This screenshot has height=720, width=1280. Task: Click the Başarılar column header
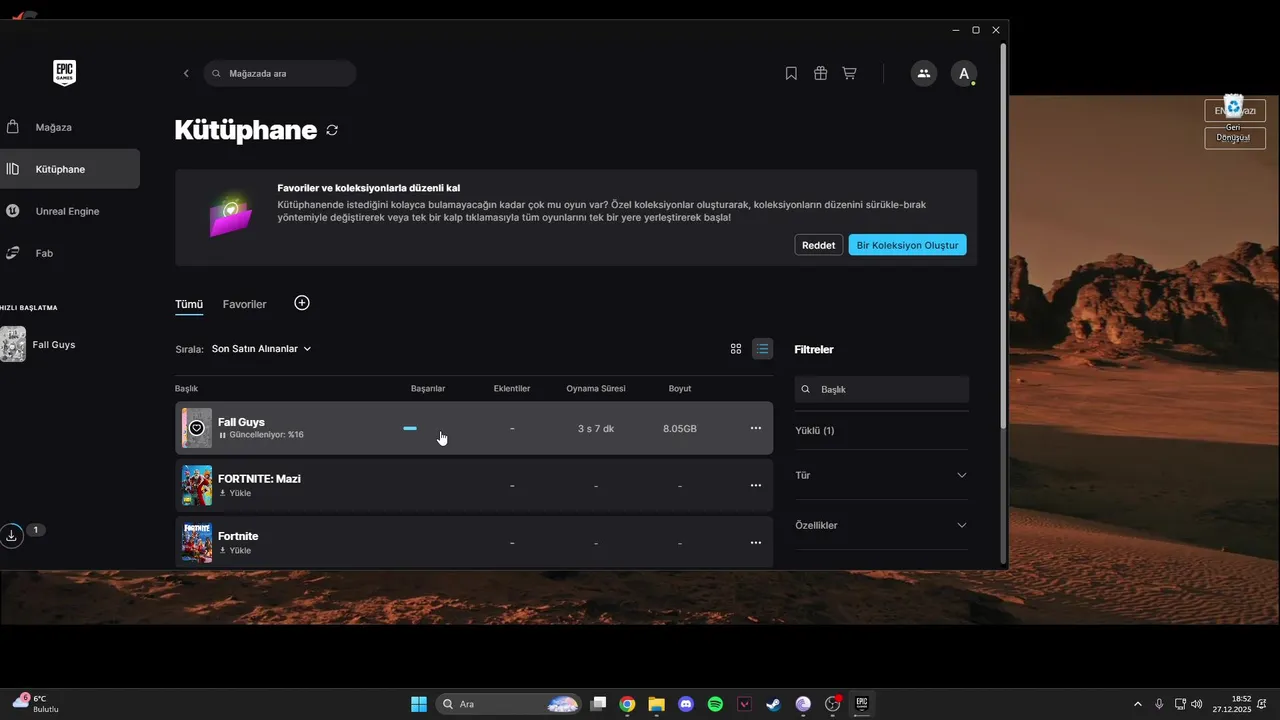point(428,388)
